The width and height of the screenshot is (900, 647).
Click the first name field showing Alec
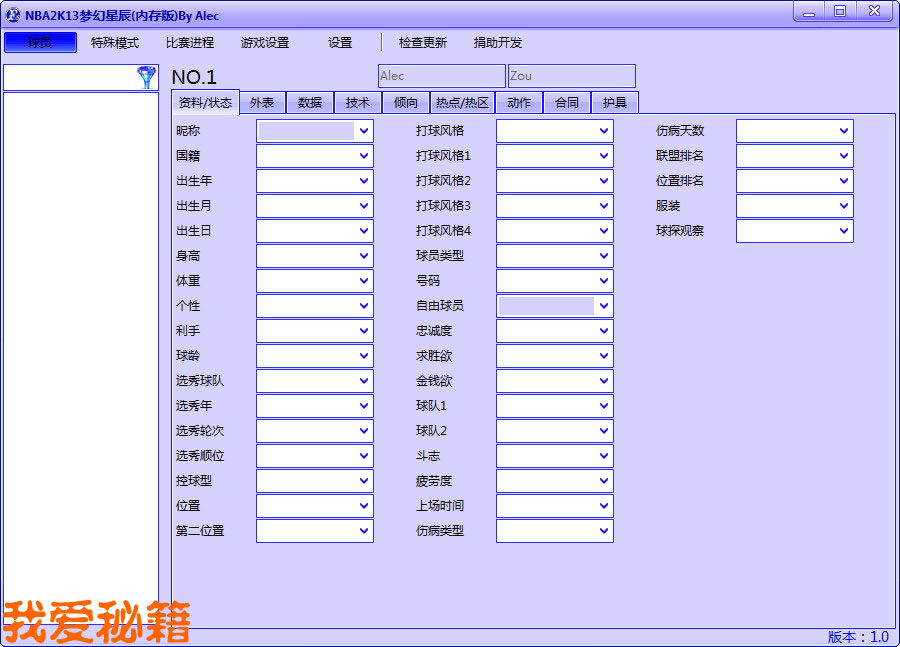pyautogui.click(x=441, y=76)
